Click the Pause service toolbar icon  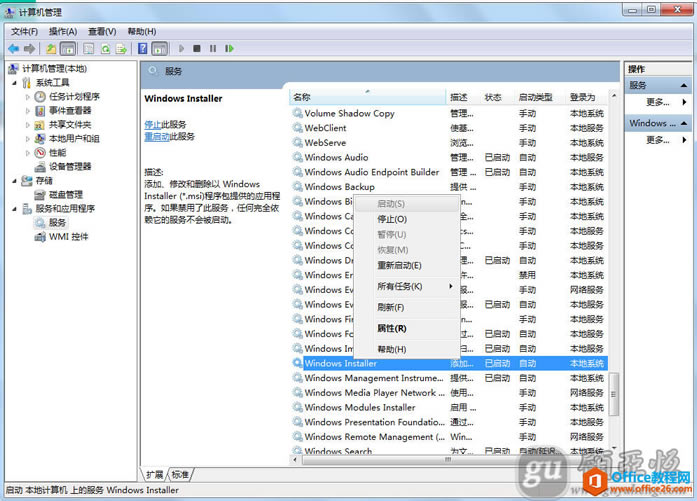(x=213, y=48)
